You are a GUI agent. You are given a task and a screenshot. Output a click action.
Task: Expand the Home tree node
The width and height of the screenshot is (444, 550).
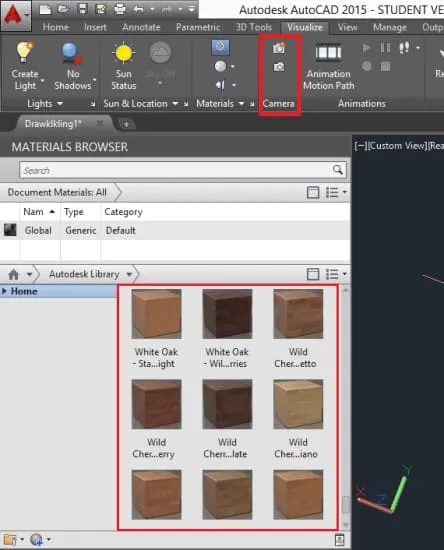pyautogui.click(x=4, y=291)
